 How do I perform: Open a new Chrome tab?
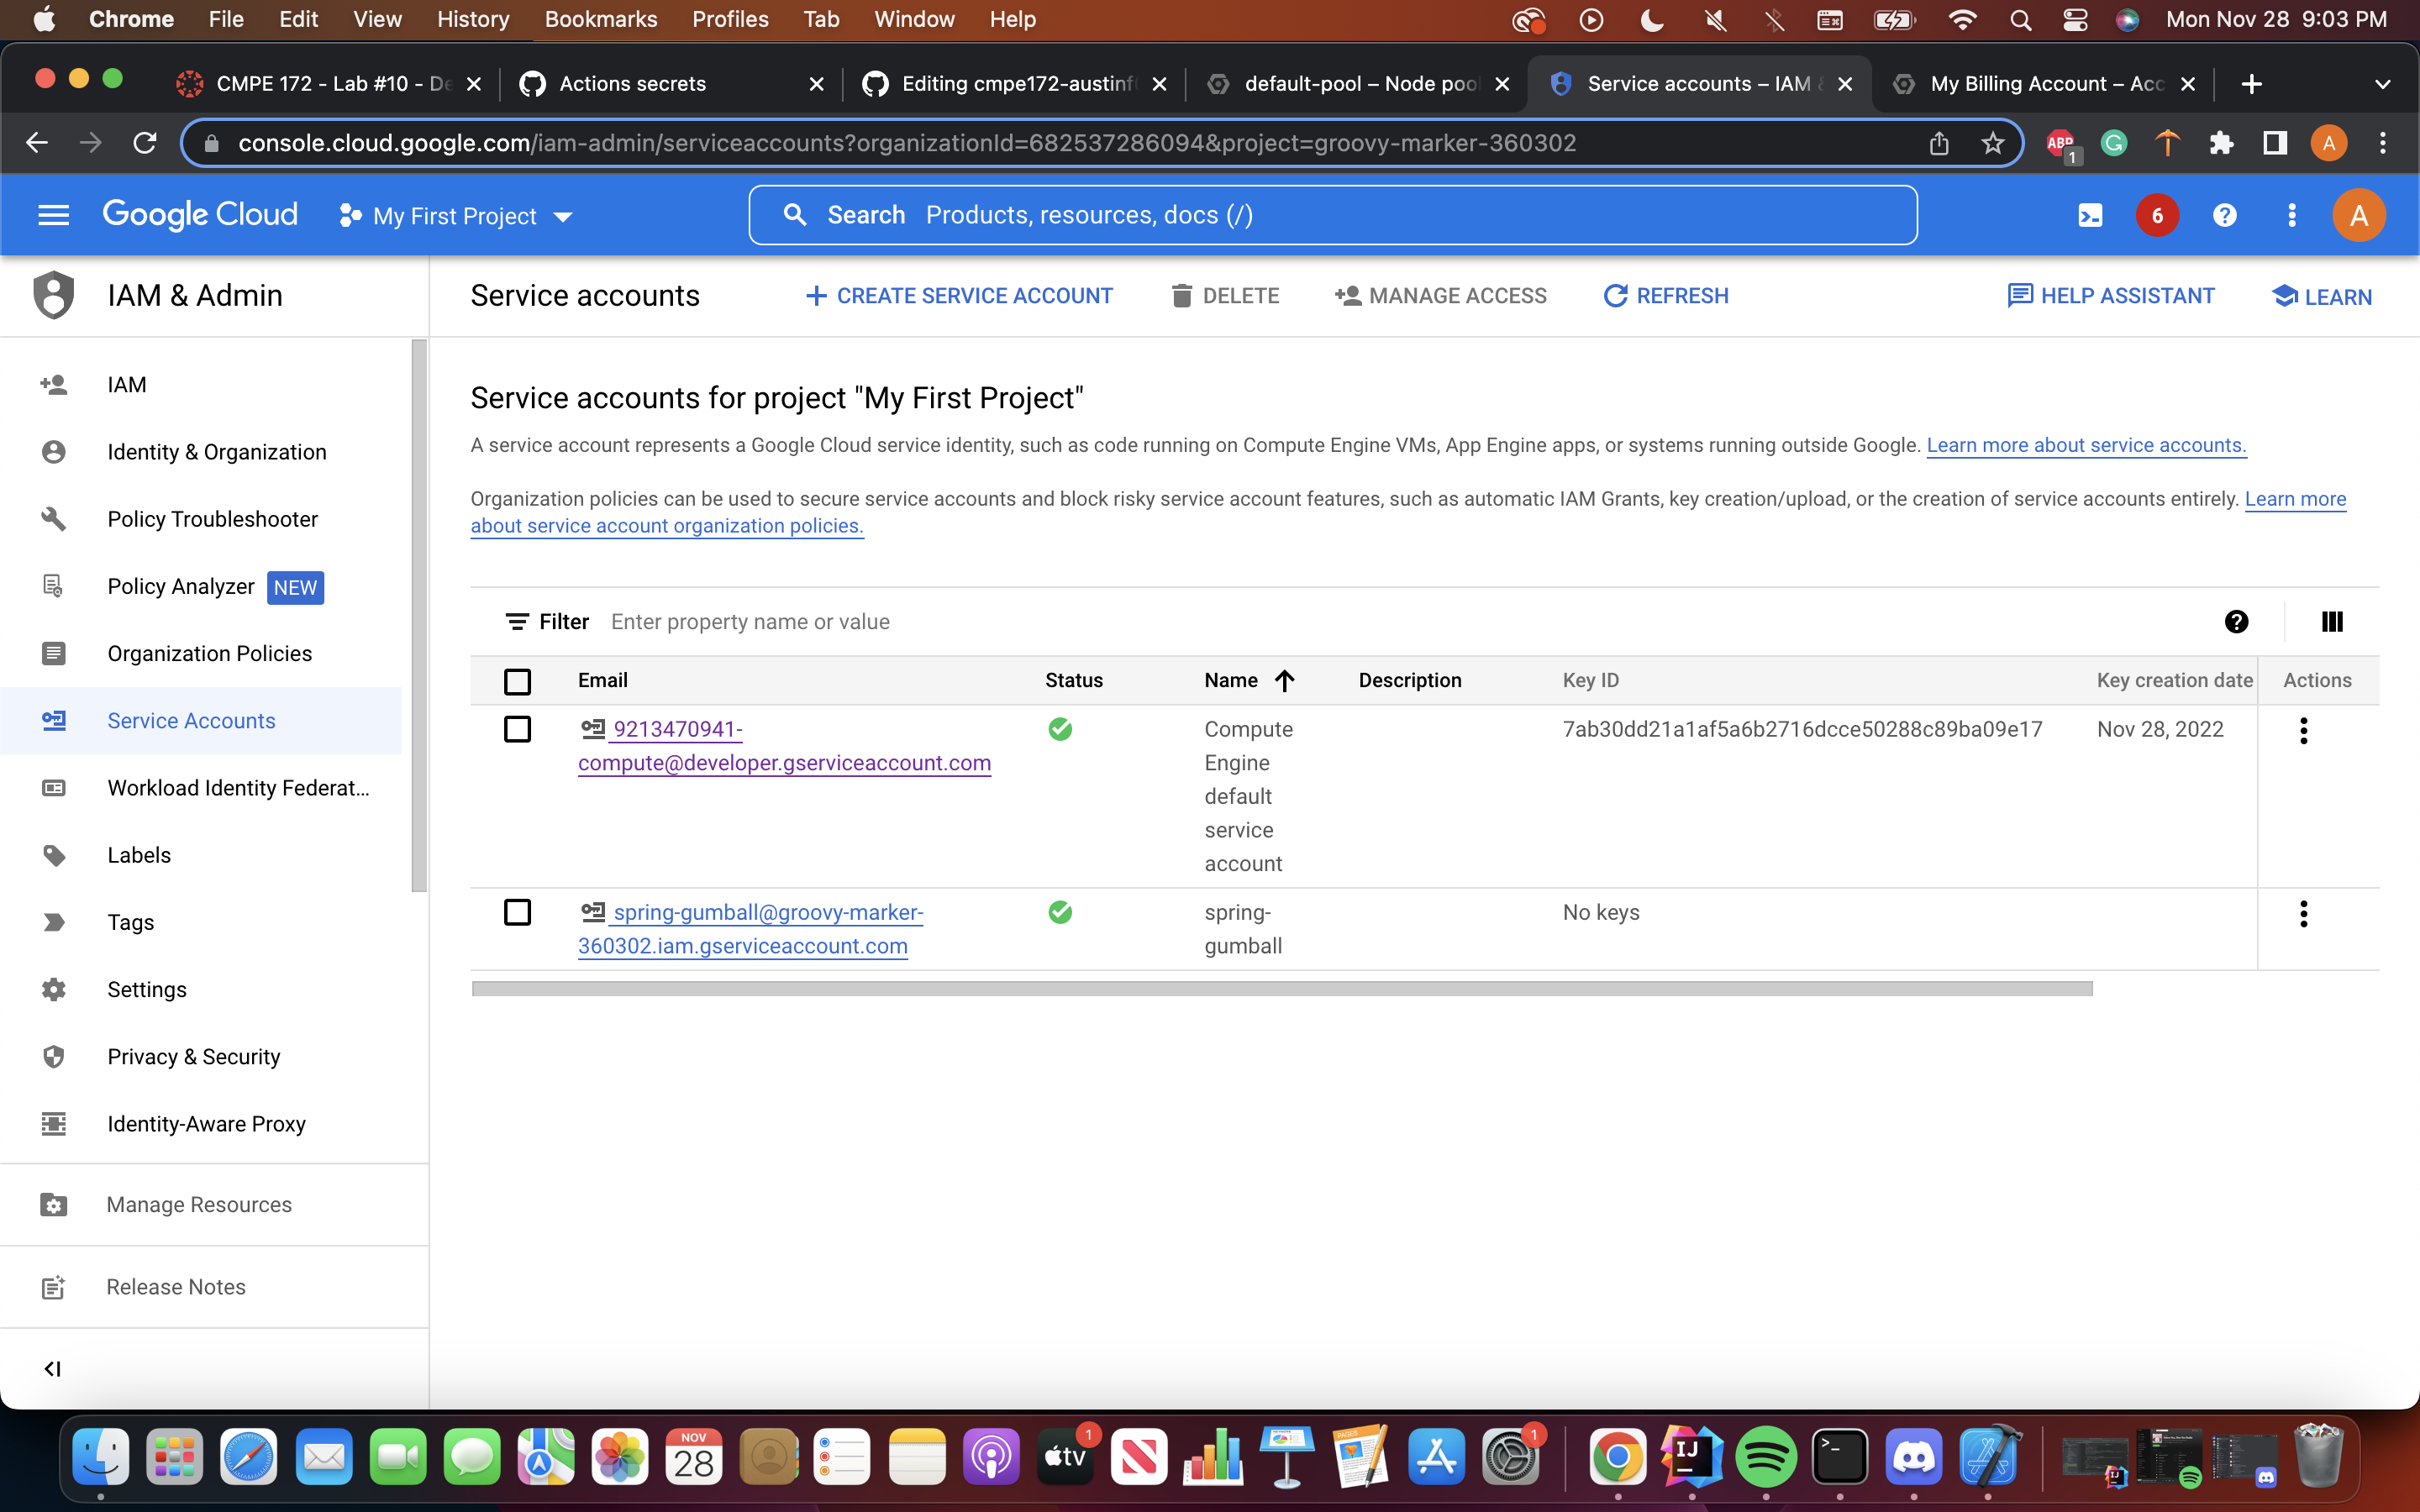(x=2252, y=84)
